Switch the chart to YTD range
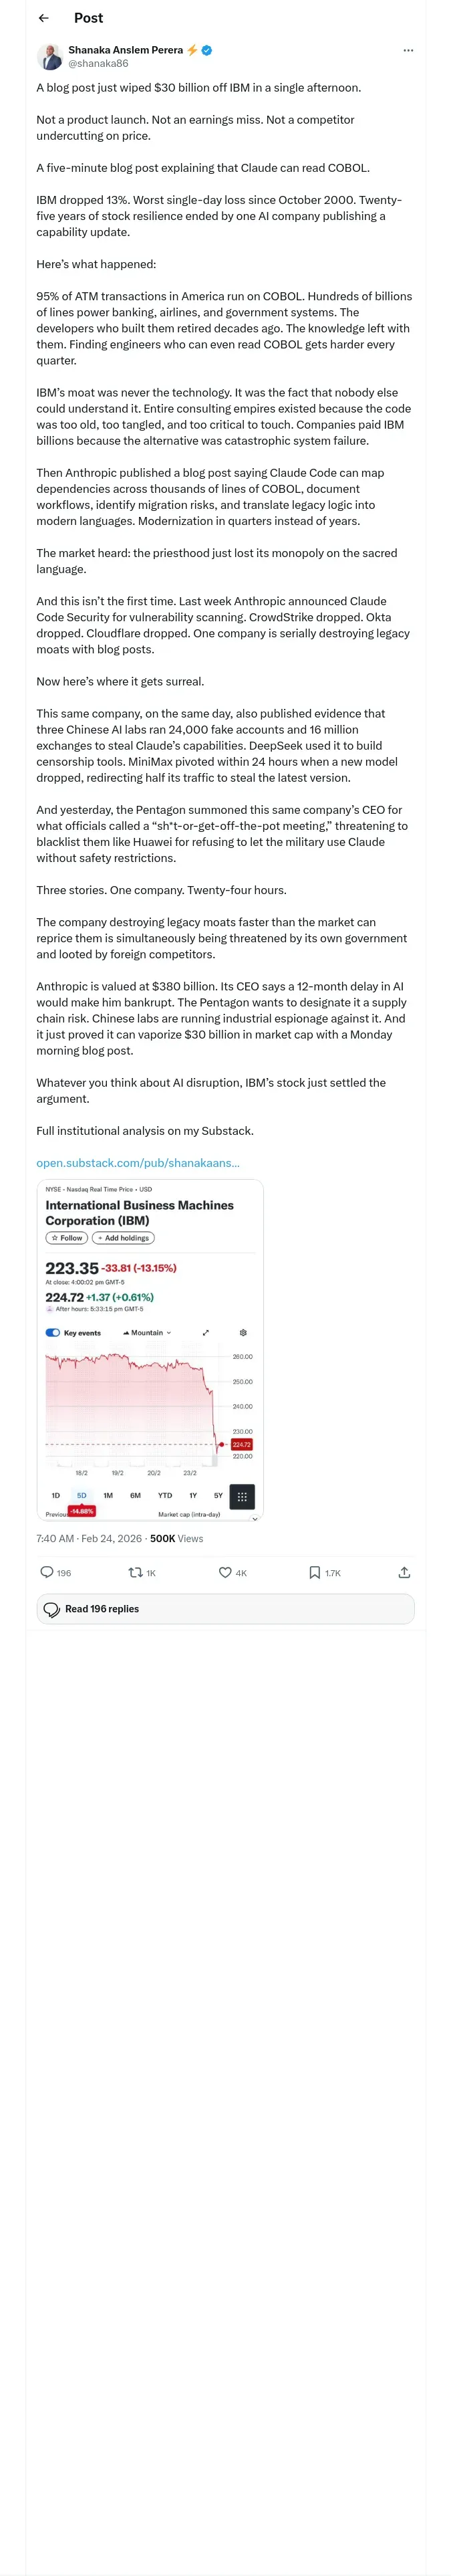This screenshot has height=2576, width=451. coord(165,1496)
